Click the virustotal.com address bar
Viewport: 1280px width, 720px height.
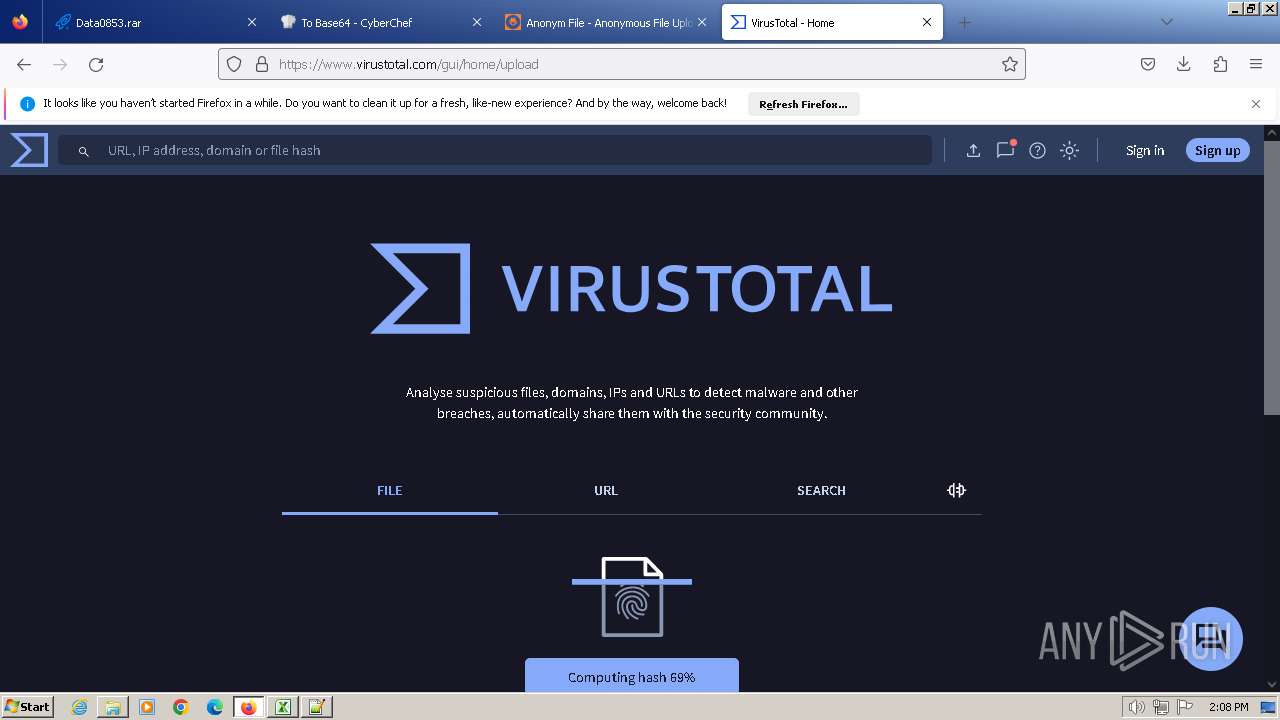click(621, 64)
